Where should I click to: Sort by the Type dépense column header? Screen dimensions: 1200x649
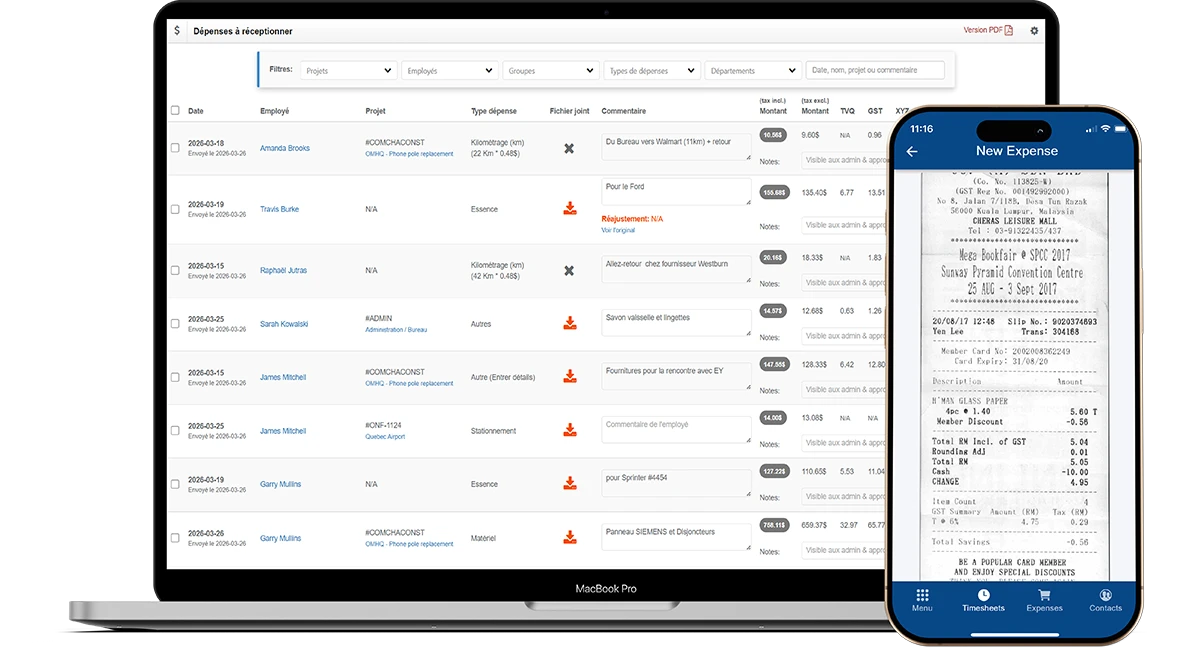(494, 111)
